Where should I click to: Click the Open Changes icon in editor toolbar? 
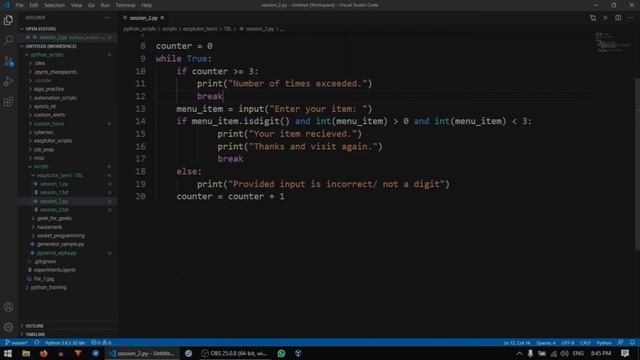coord(593,18)
